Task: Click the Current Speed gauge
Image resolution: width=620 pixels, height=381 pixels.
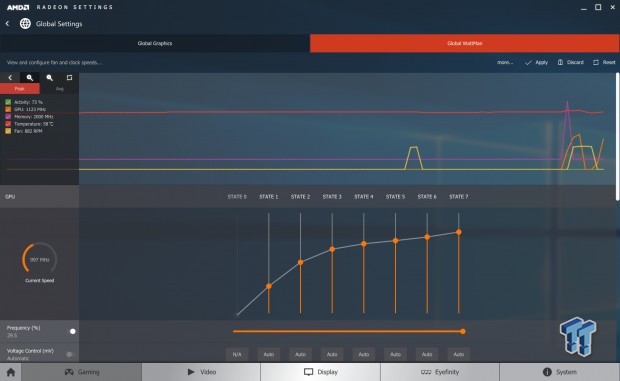Action: coord(40,259)
